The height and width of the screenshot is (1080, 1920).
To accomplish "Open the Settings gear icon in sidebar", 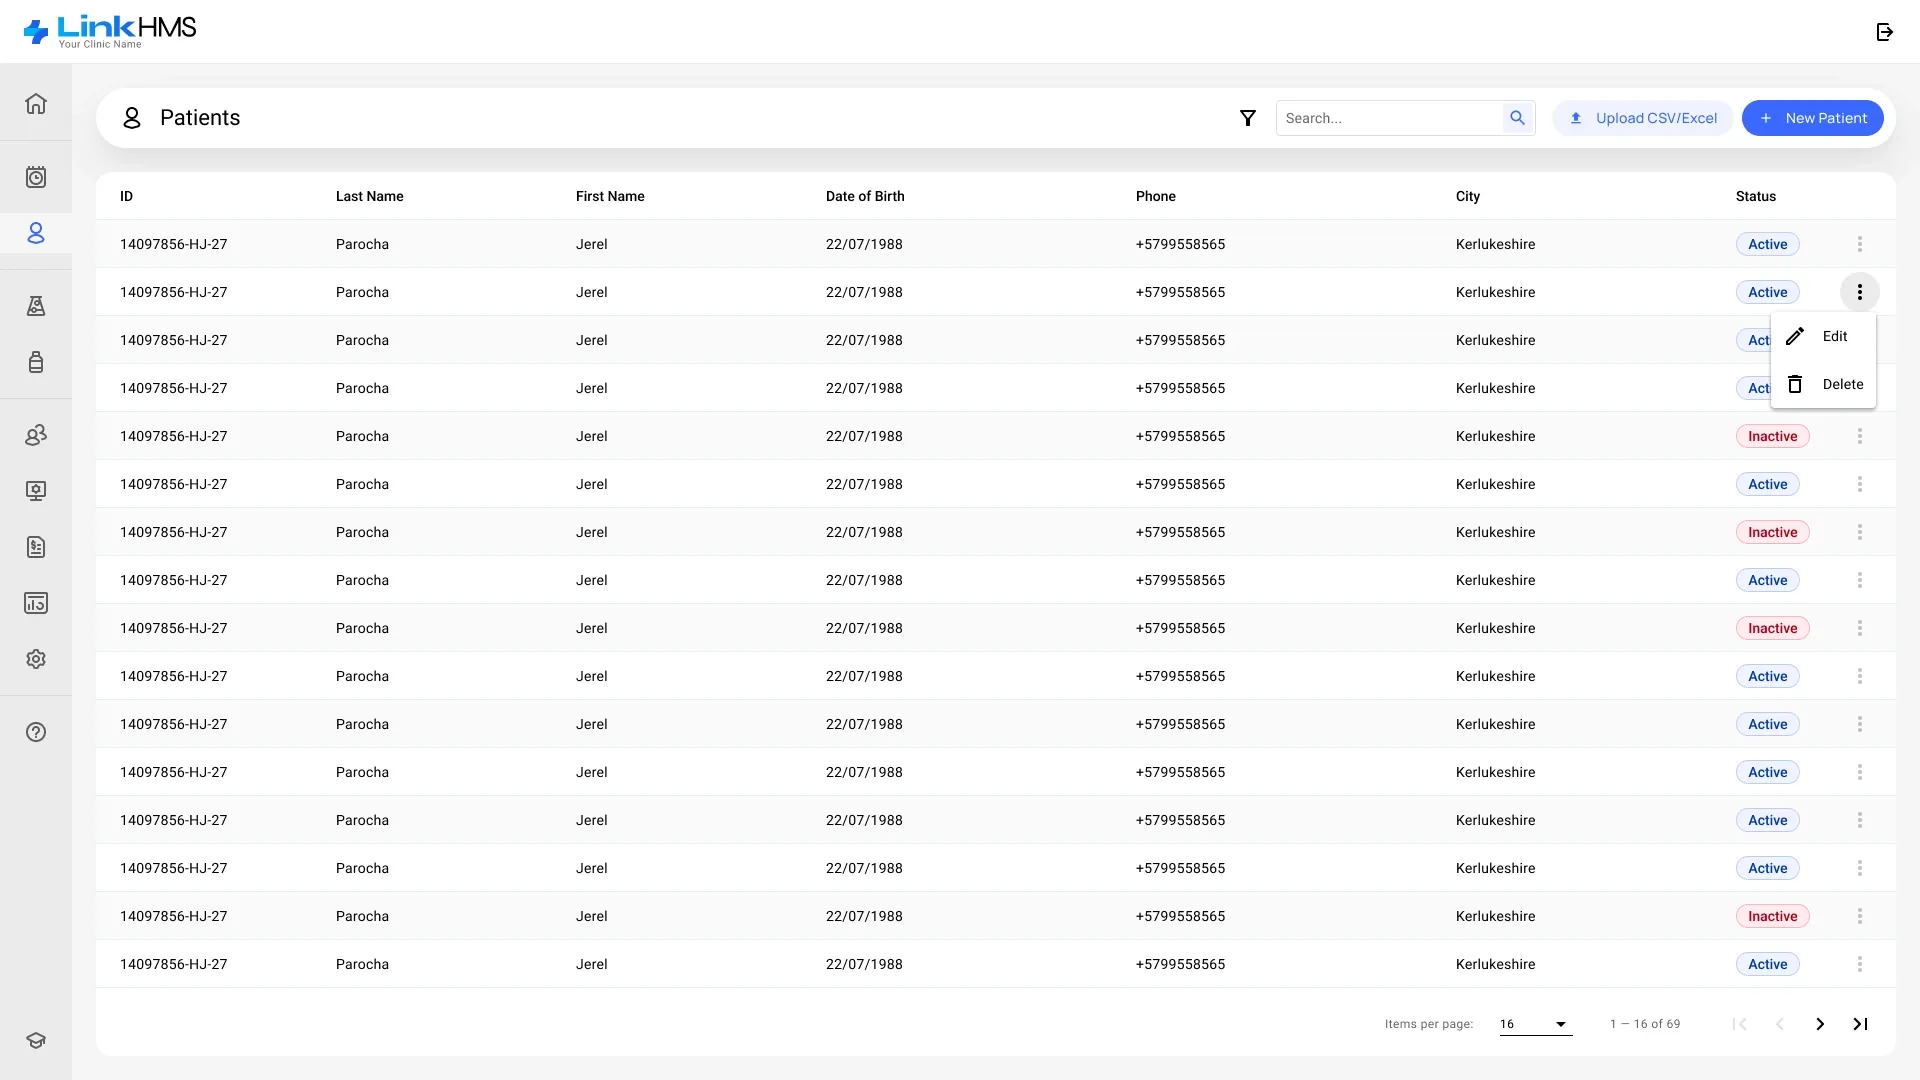I will [x=36, y=659].
